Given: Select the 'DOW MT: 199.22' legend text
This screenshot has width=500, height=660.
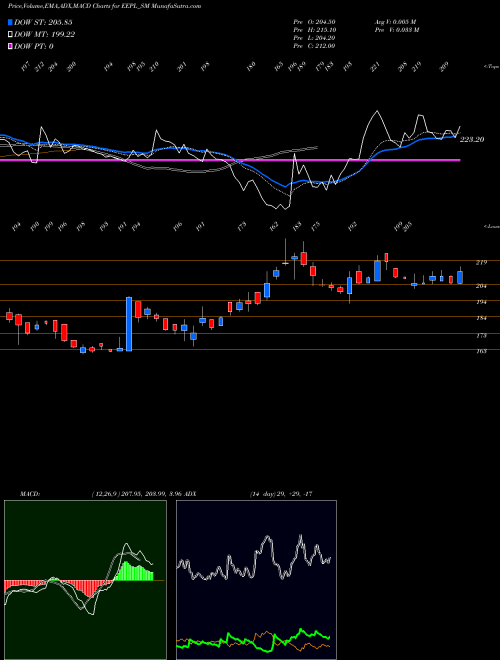Looking at the screenshot, I should pos(44,34).
